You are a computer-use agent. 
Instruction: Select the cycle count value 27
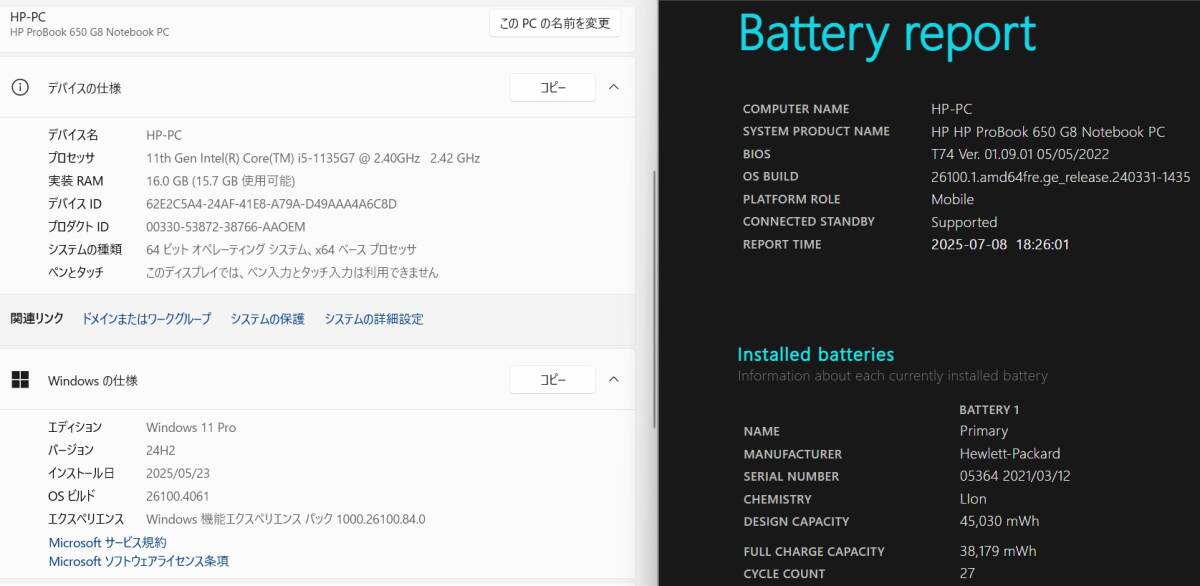coord(968,574)
